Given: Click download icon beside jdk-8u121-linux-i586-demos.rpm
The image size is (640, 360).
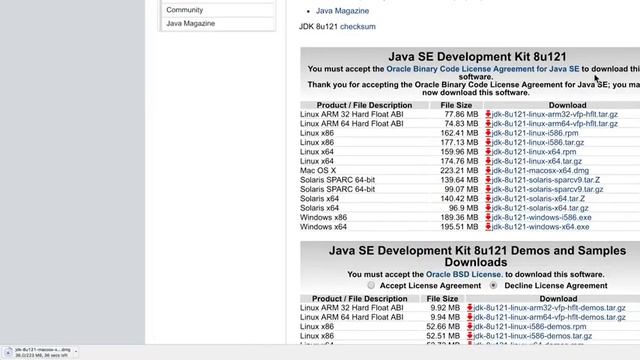Looking at the screenshot, I should (470, 327).
